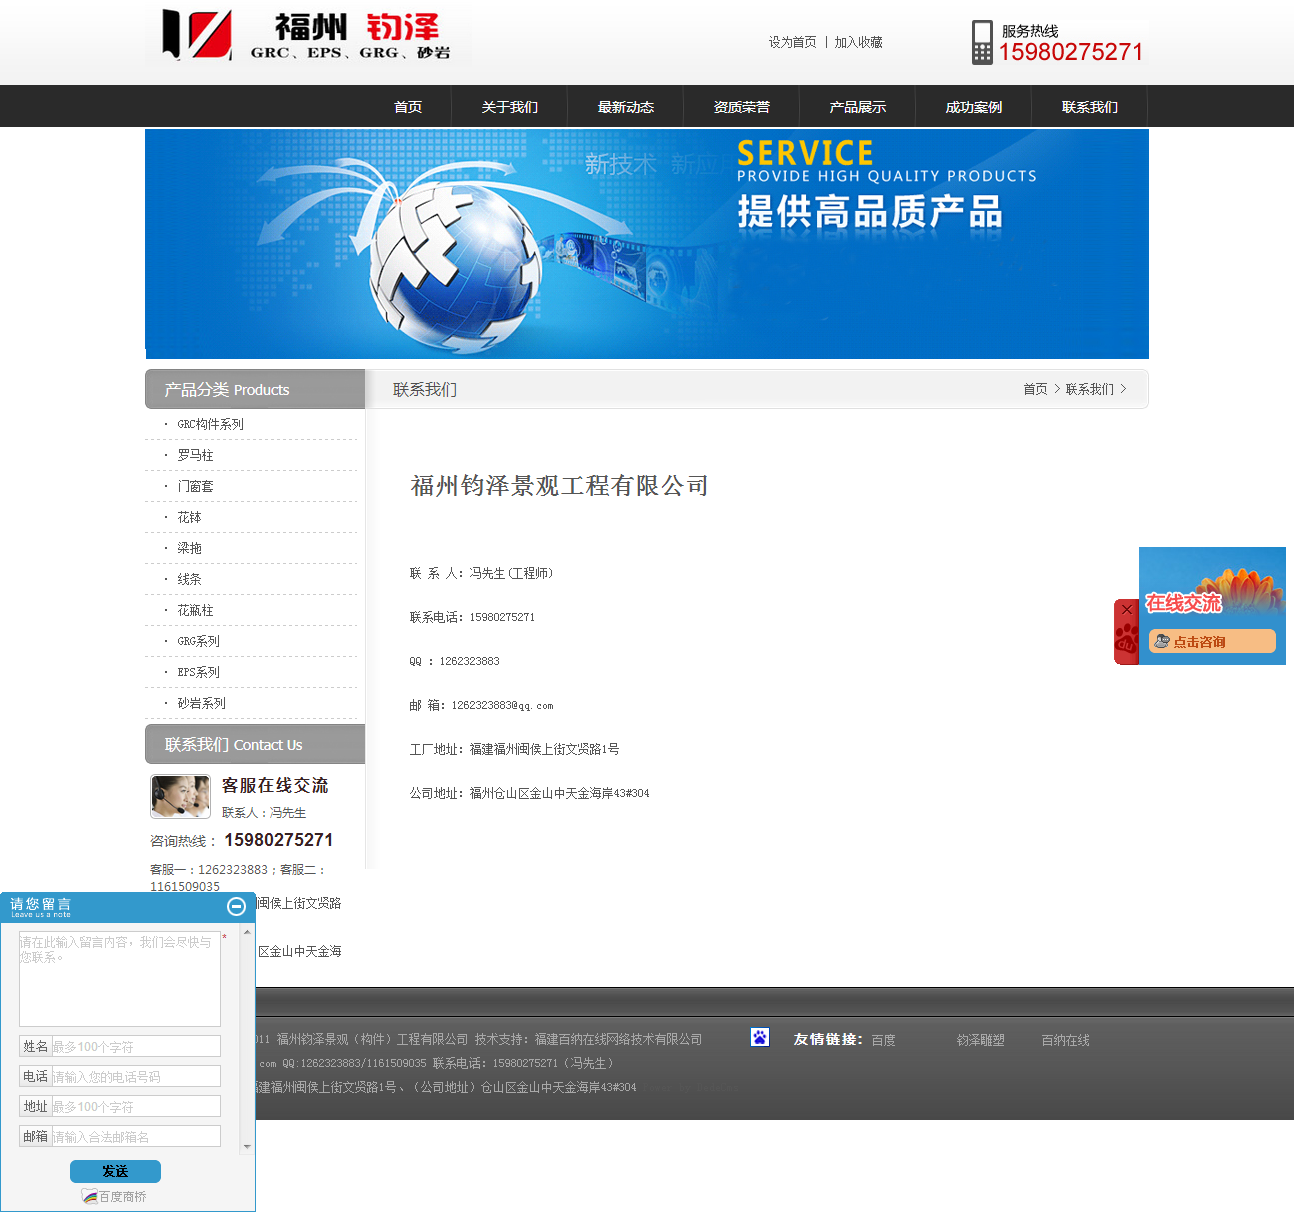Screen dimensions: 1294x1212
Task: Minimize the 请您留言 message widget
Action: click(x=237, y=906)
